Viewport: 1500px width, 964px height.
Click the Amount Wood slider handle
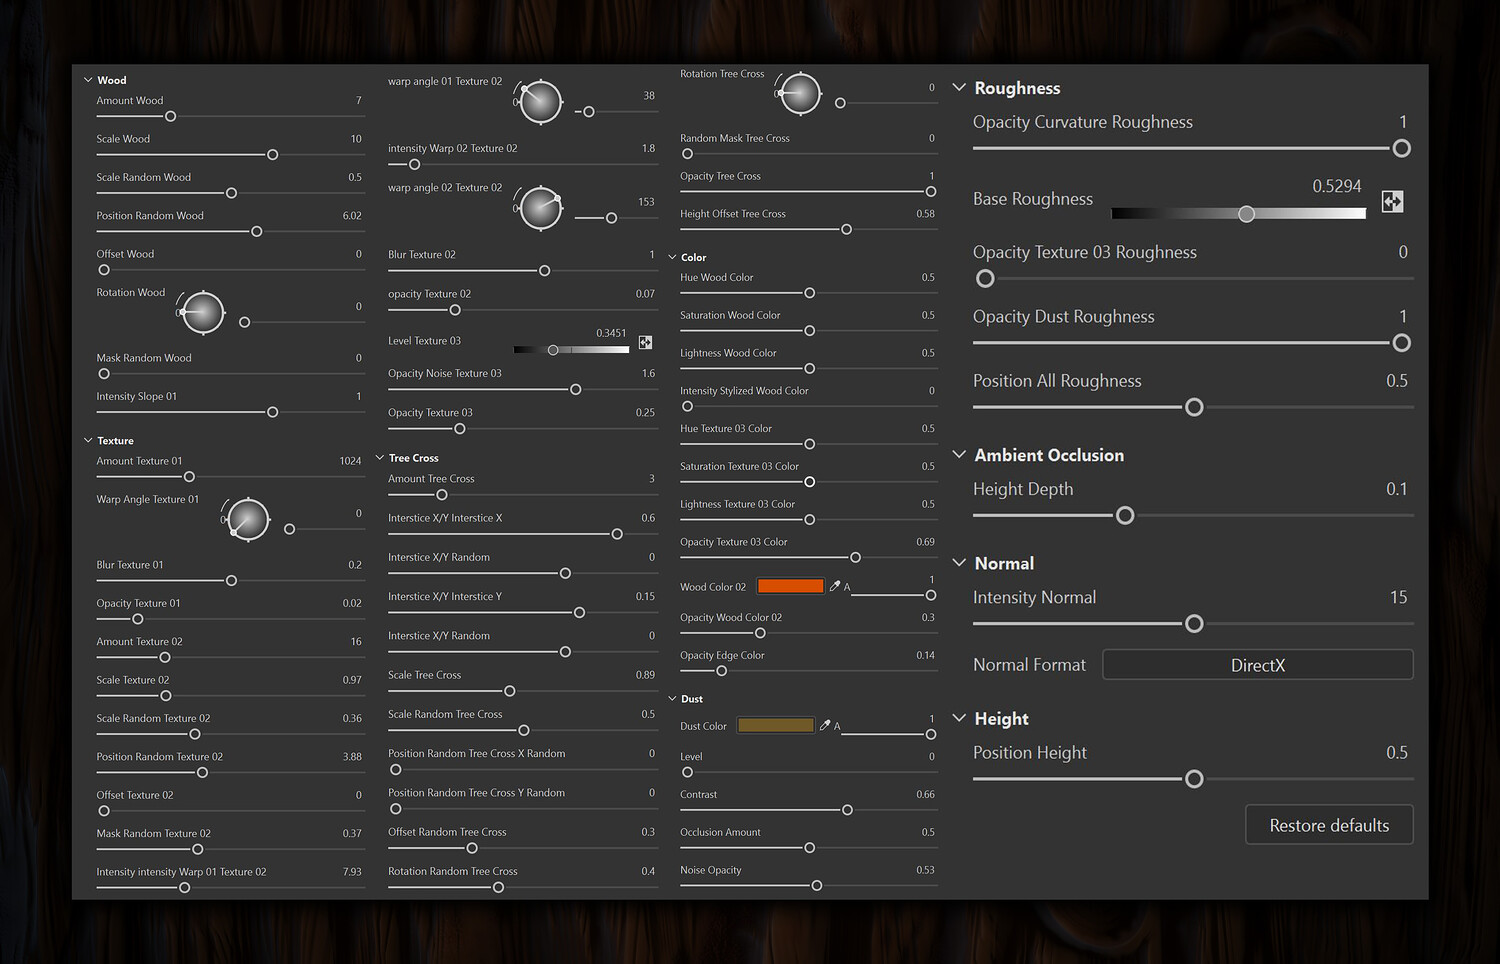click(171, 117)
